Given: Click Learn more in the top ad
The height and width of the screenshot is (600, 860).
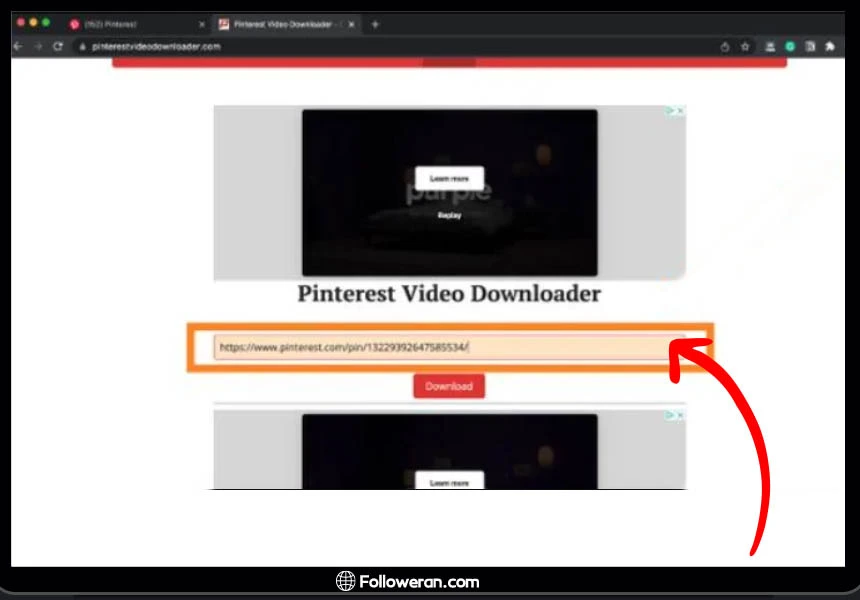Looking at the screenshot, I should pyautogui.click(x=449, y=178).
